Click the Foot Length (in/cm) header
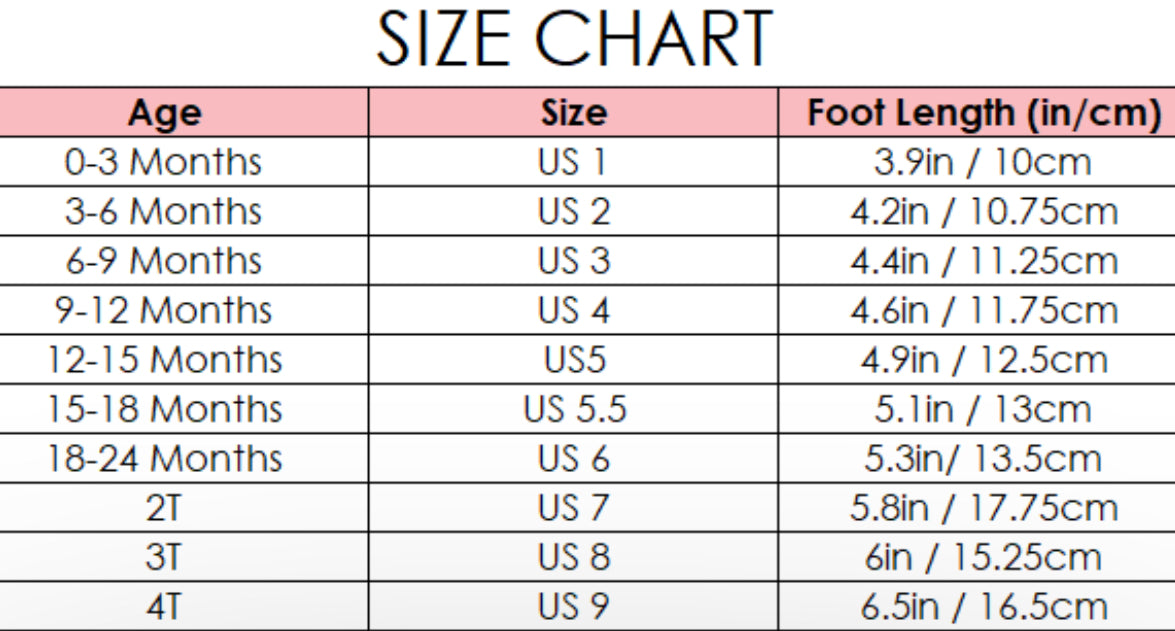1175x631 pixels. [984, 113]
